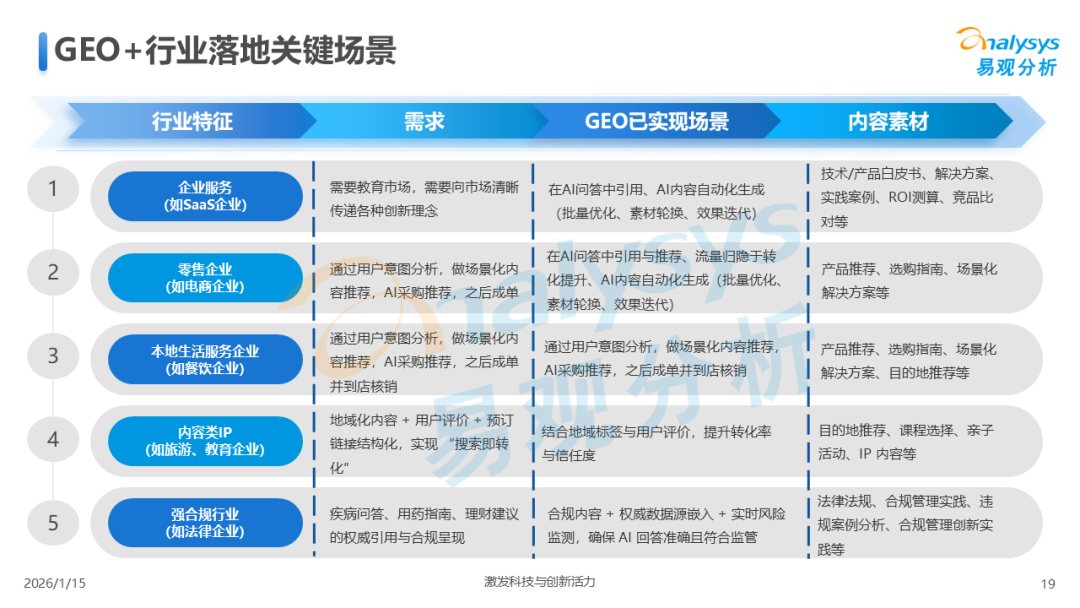Select the 本地生活服务企业(如餐饮企业) pill
Viewport: 1080px width, 608px height.
[207, 359]
